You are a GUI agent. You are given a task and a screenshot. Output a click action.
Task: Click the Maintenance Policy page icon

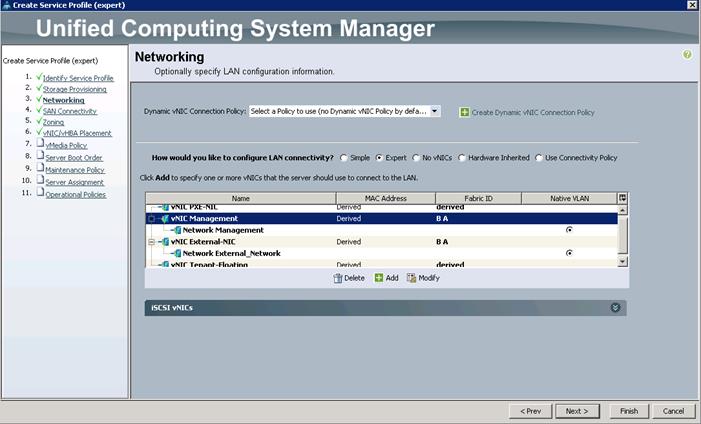click(40, 168)
